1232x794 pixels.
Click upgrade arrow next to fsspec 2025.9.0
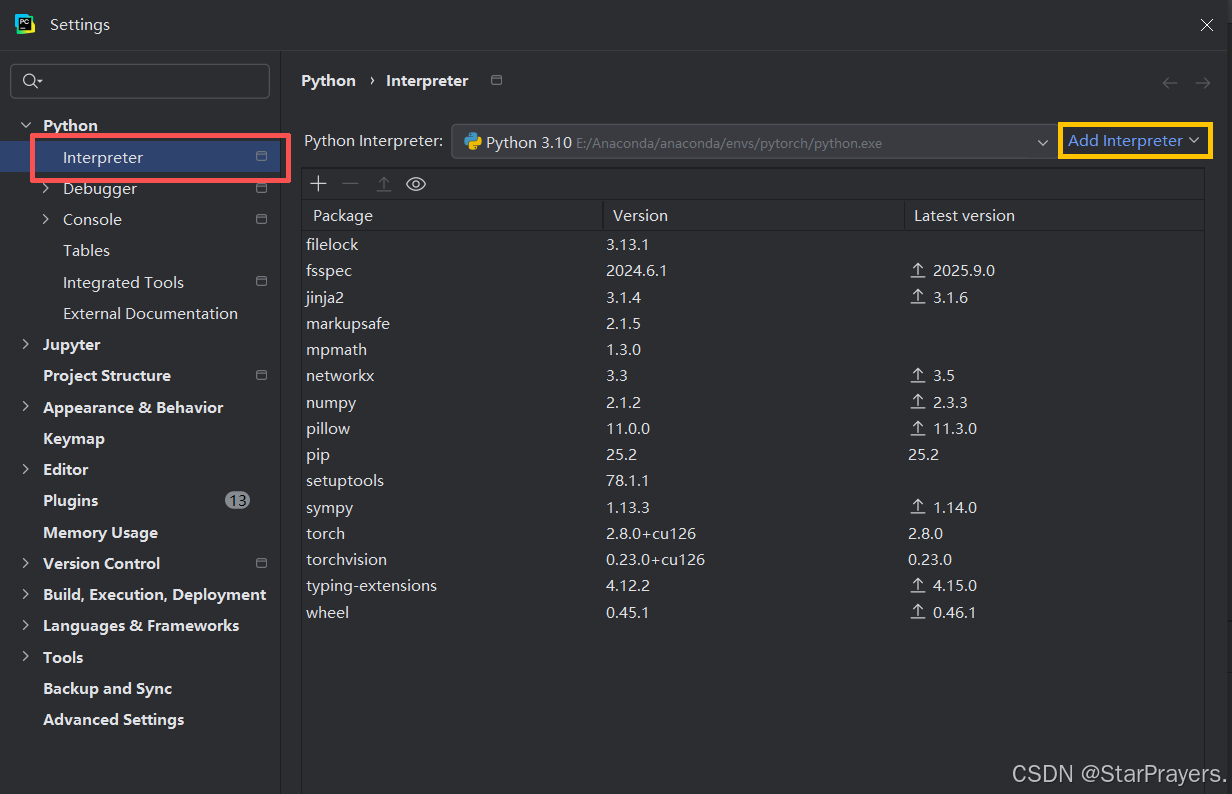918,271
